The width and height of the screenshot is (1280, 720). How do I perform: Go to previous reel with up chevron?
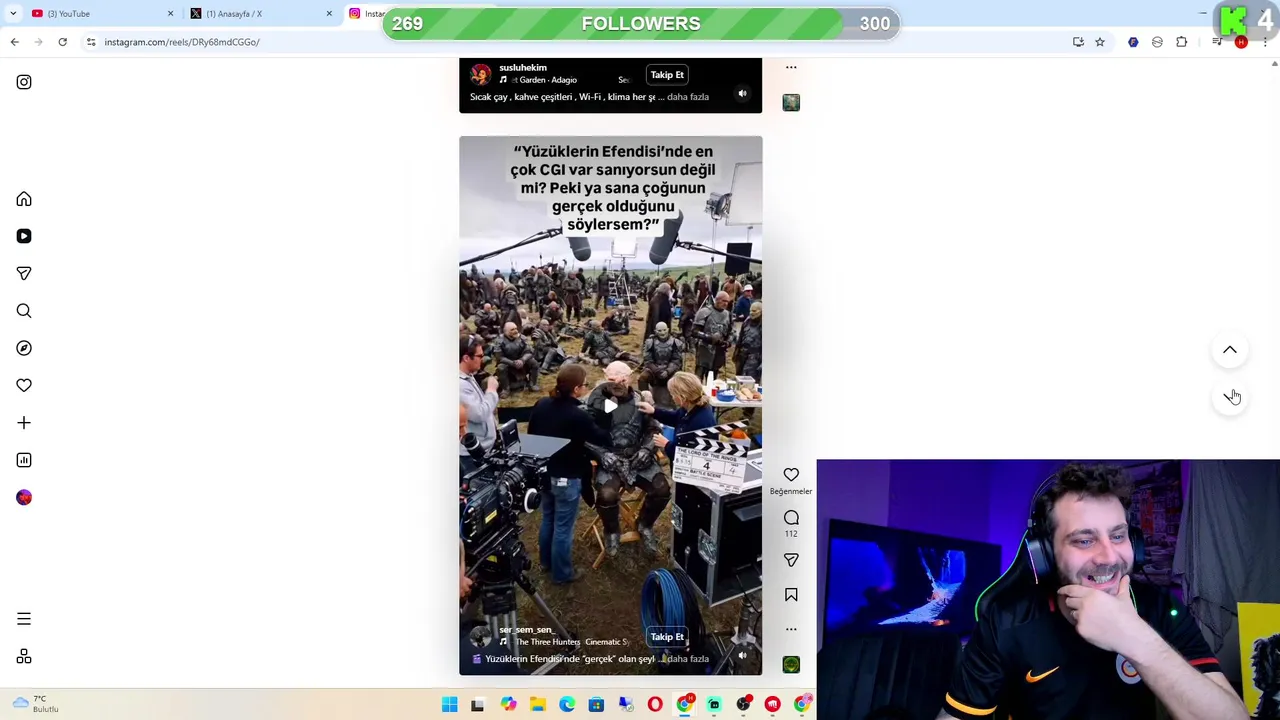[x=1230, y=350]
